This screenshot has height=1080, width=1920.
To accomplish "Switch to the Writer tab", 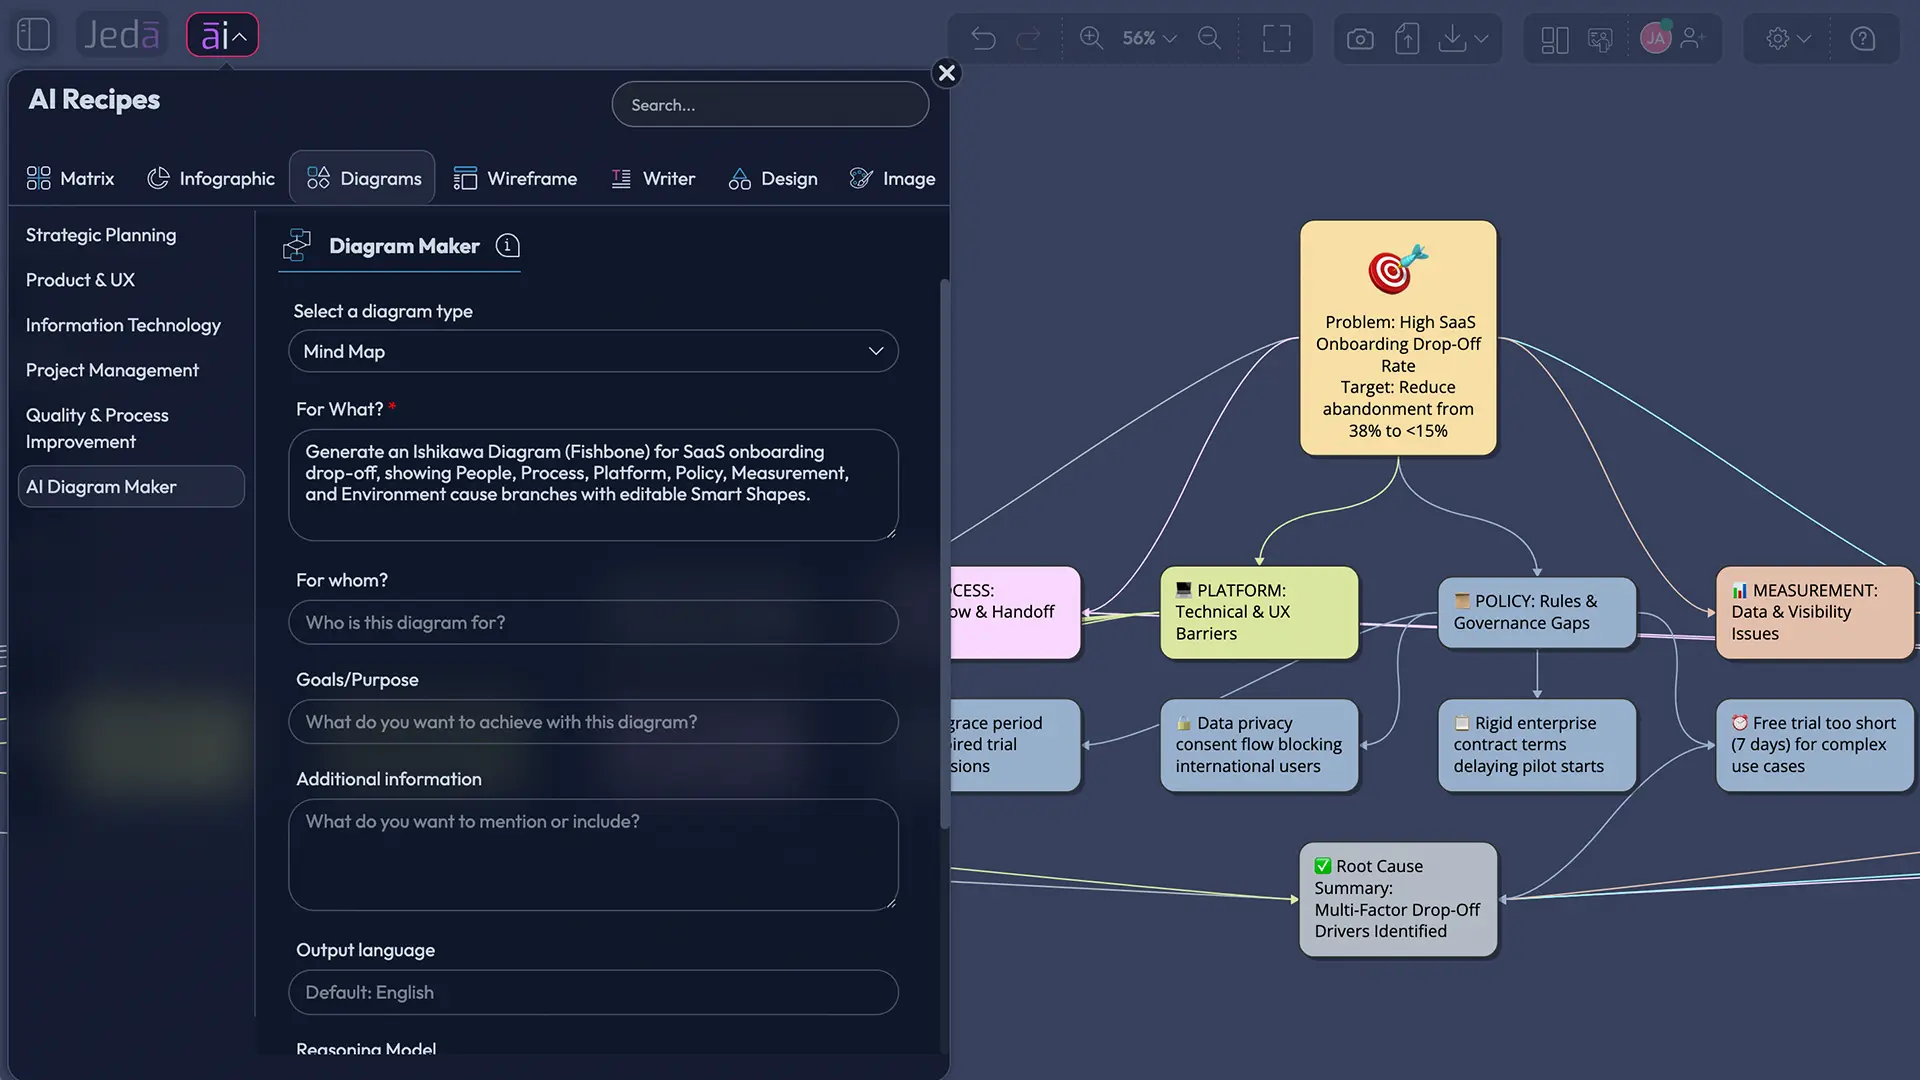I will pyautogui.click(x=653, y=178).
